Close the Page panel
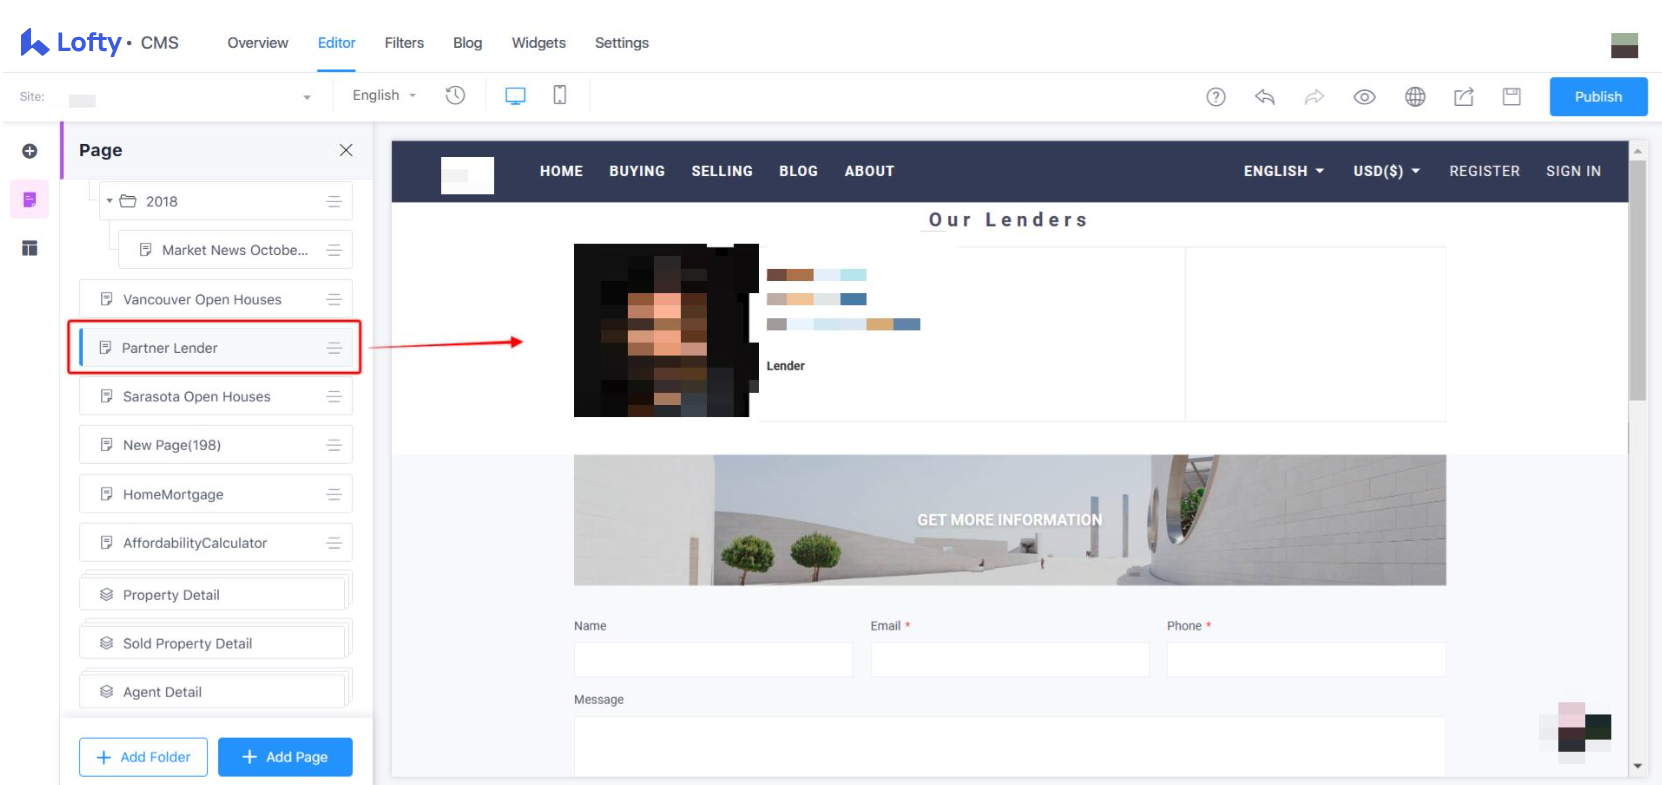 click(346, 150)
